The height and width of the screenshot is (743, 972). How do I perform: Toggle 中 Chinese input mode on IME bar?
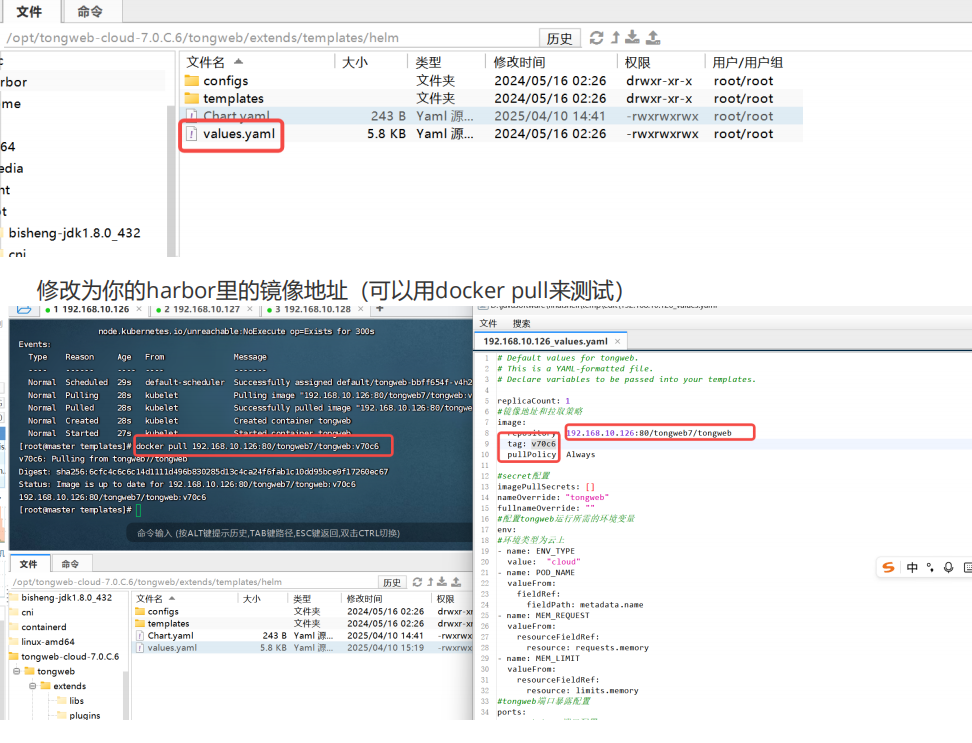click(x=912, y=567)
